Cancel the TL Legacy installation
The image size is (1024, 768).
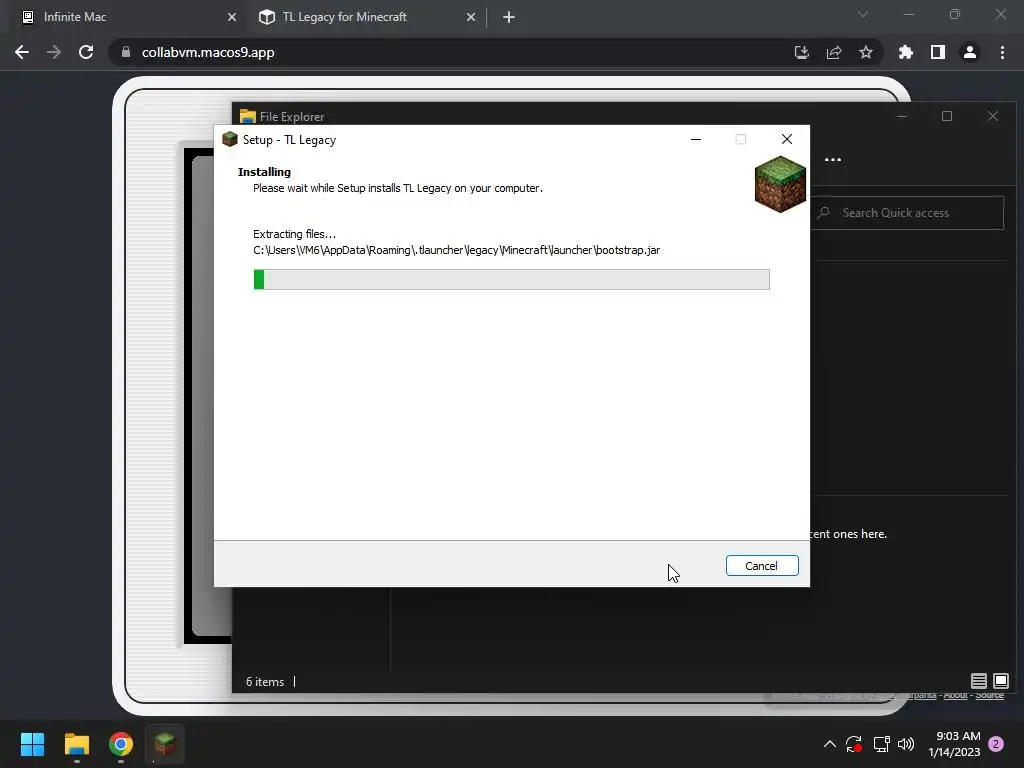761,566
